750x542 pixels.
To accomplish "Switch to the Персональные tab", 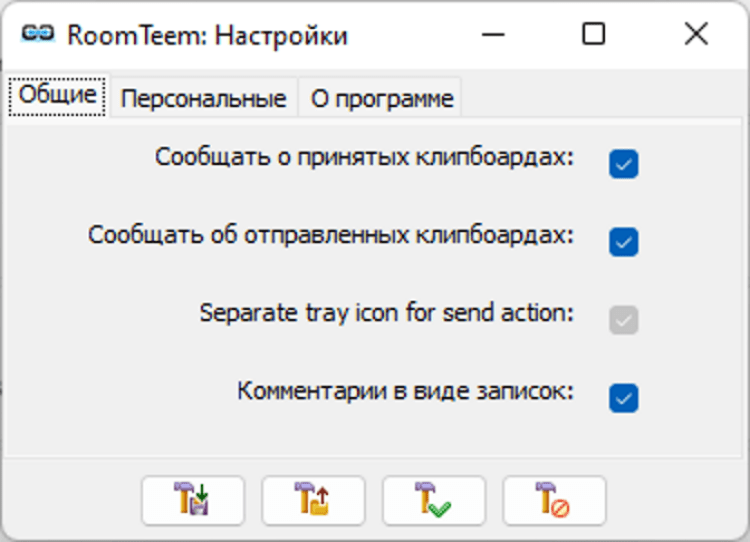I will [x=203, y=98].
